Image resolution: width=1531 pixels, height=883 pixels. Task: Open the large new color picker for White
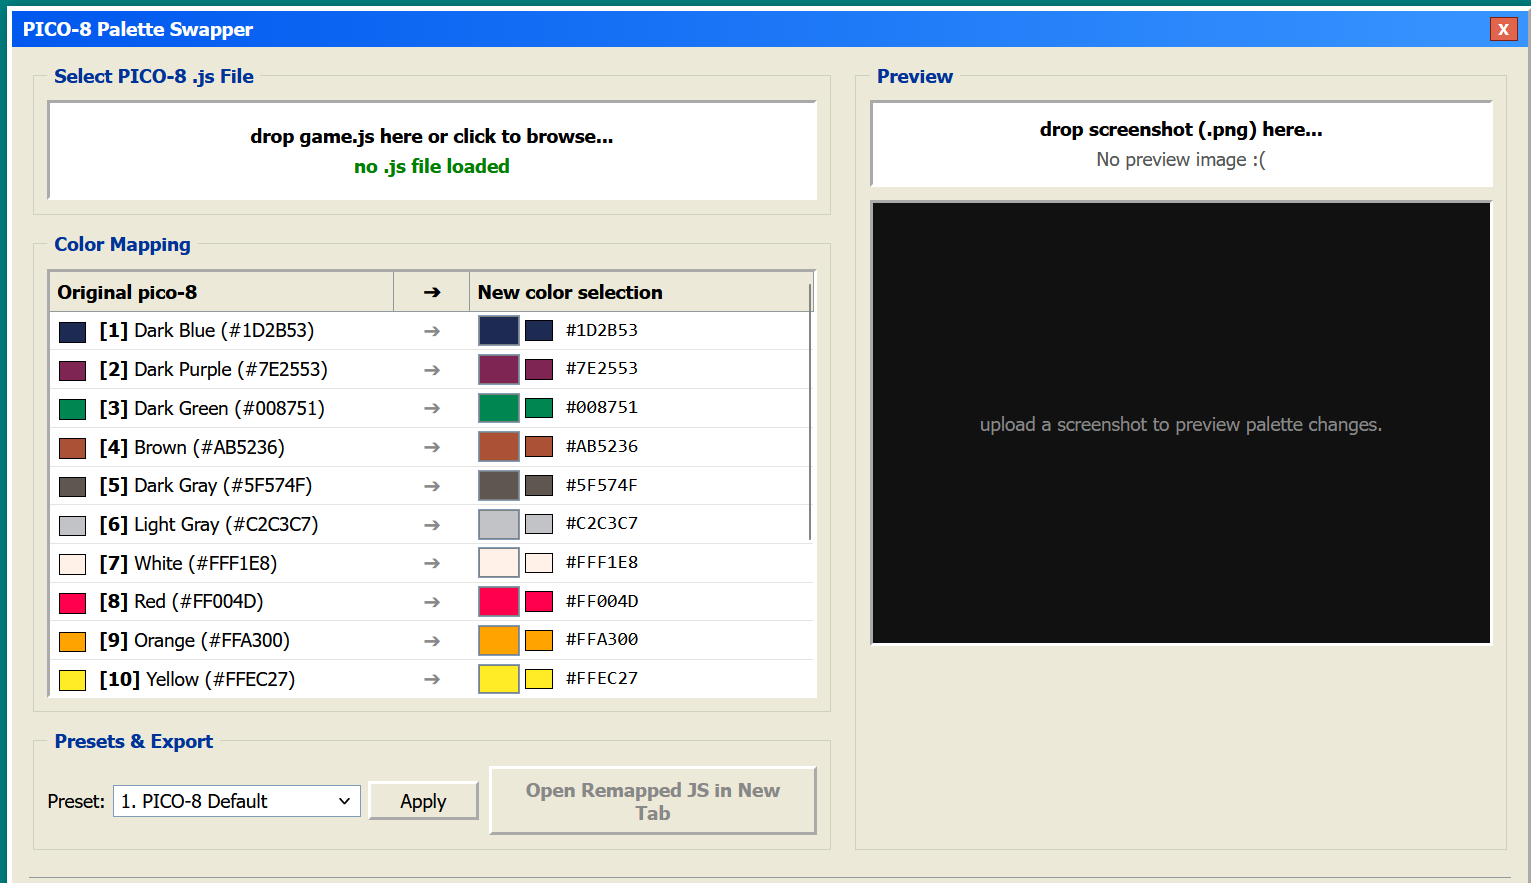point(499,563)
